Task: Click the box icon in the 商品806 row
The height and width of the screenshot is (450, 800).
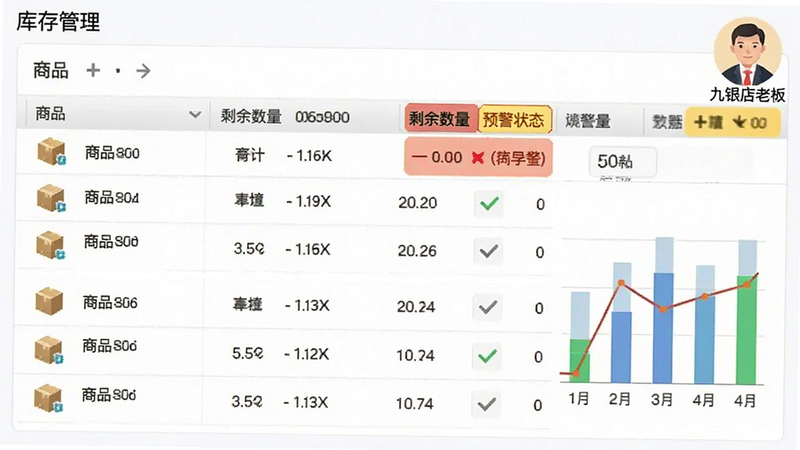Action: [49, 301]
